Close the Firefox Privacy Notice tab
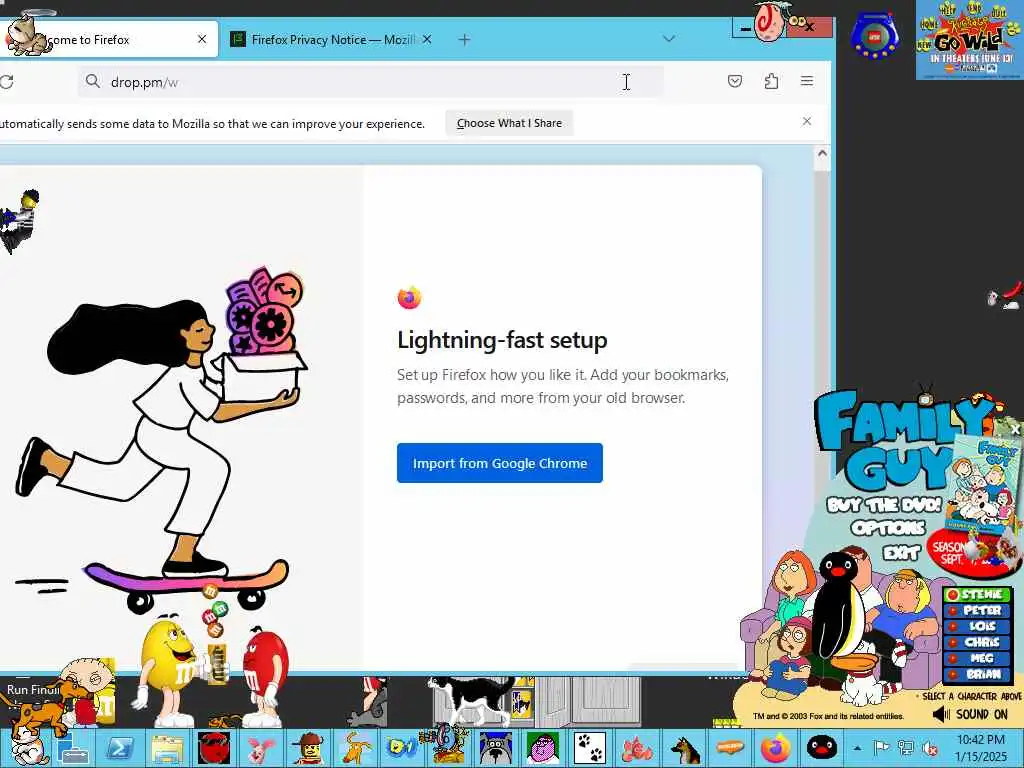The image size is (1024, 768). click(x=427, y=39)
